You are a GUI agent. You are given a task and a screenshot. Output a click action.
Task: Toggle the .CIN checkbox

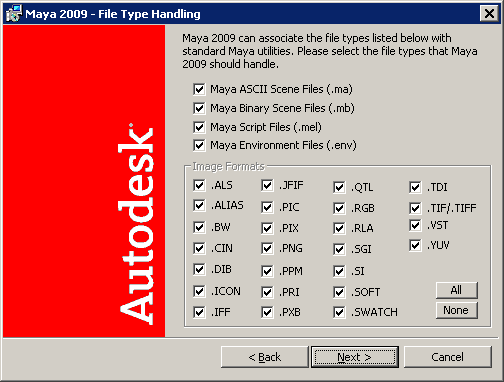pos(199,248)
